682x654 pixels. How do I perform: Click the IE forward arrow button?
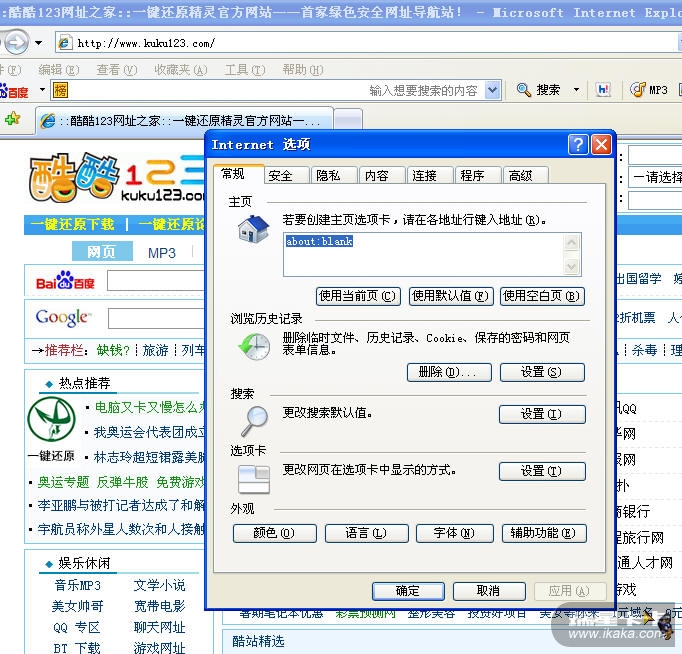click(x=16, y=43)
